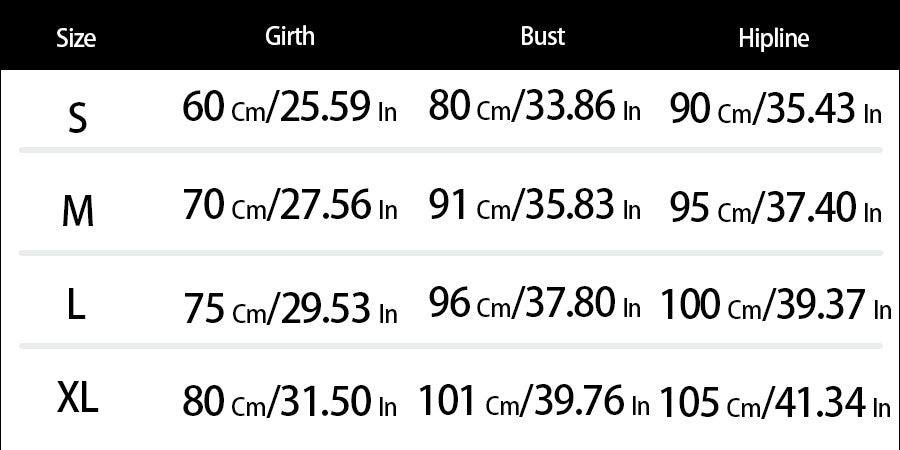Click the XL bust value 101 Cm/39.76 In
The image size is (900, 450).
(x=535, y=402)
